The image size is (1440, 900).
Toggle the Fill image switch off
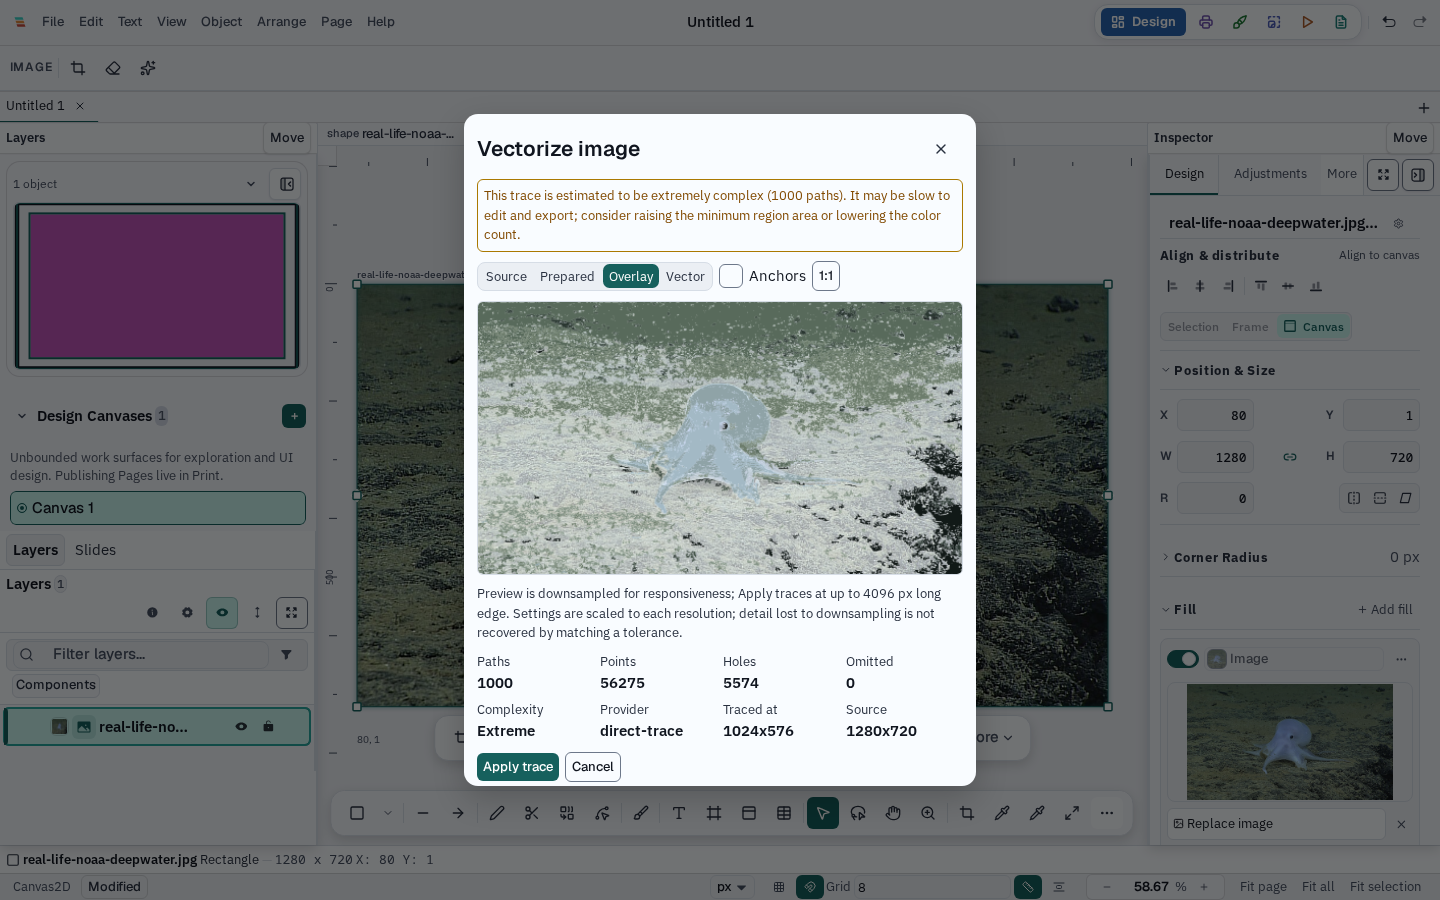click(1183, 659)
